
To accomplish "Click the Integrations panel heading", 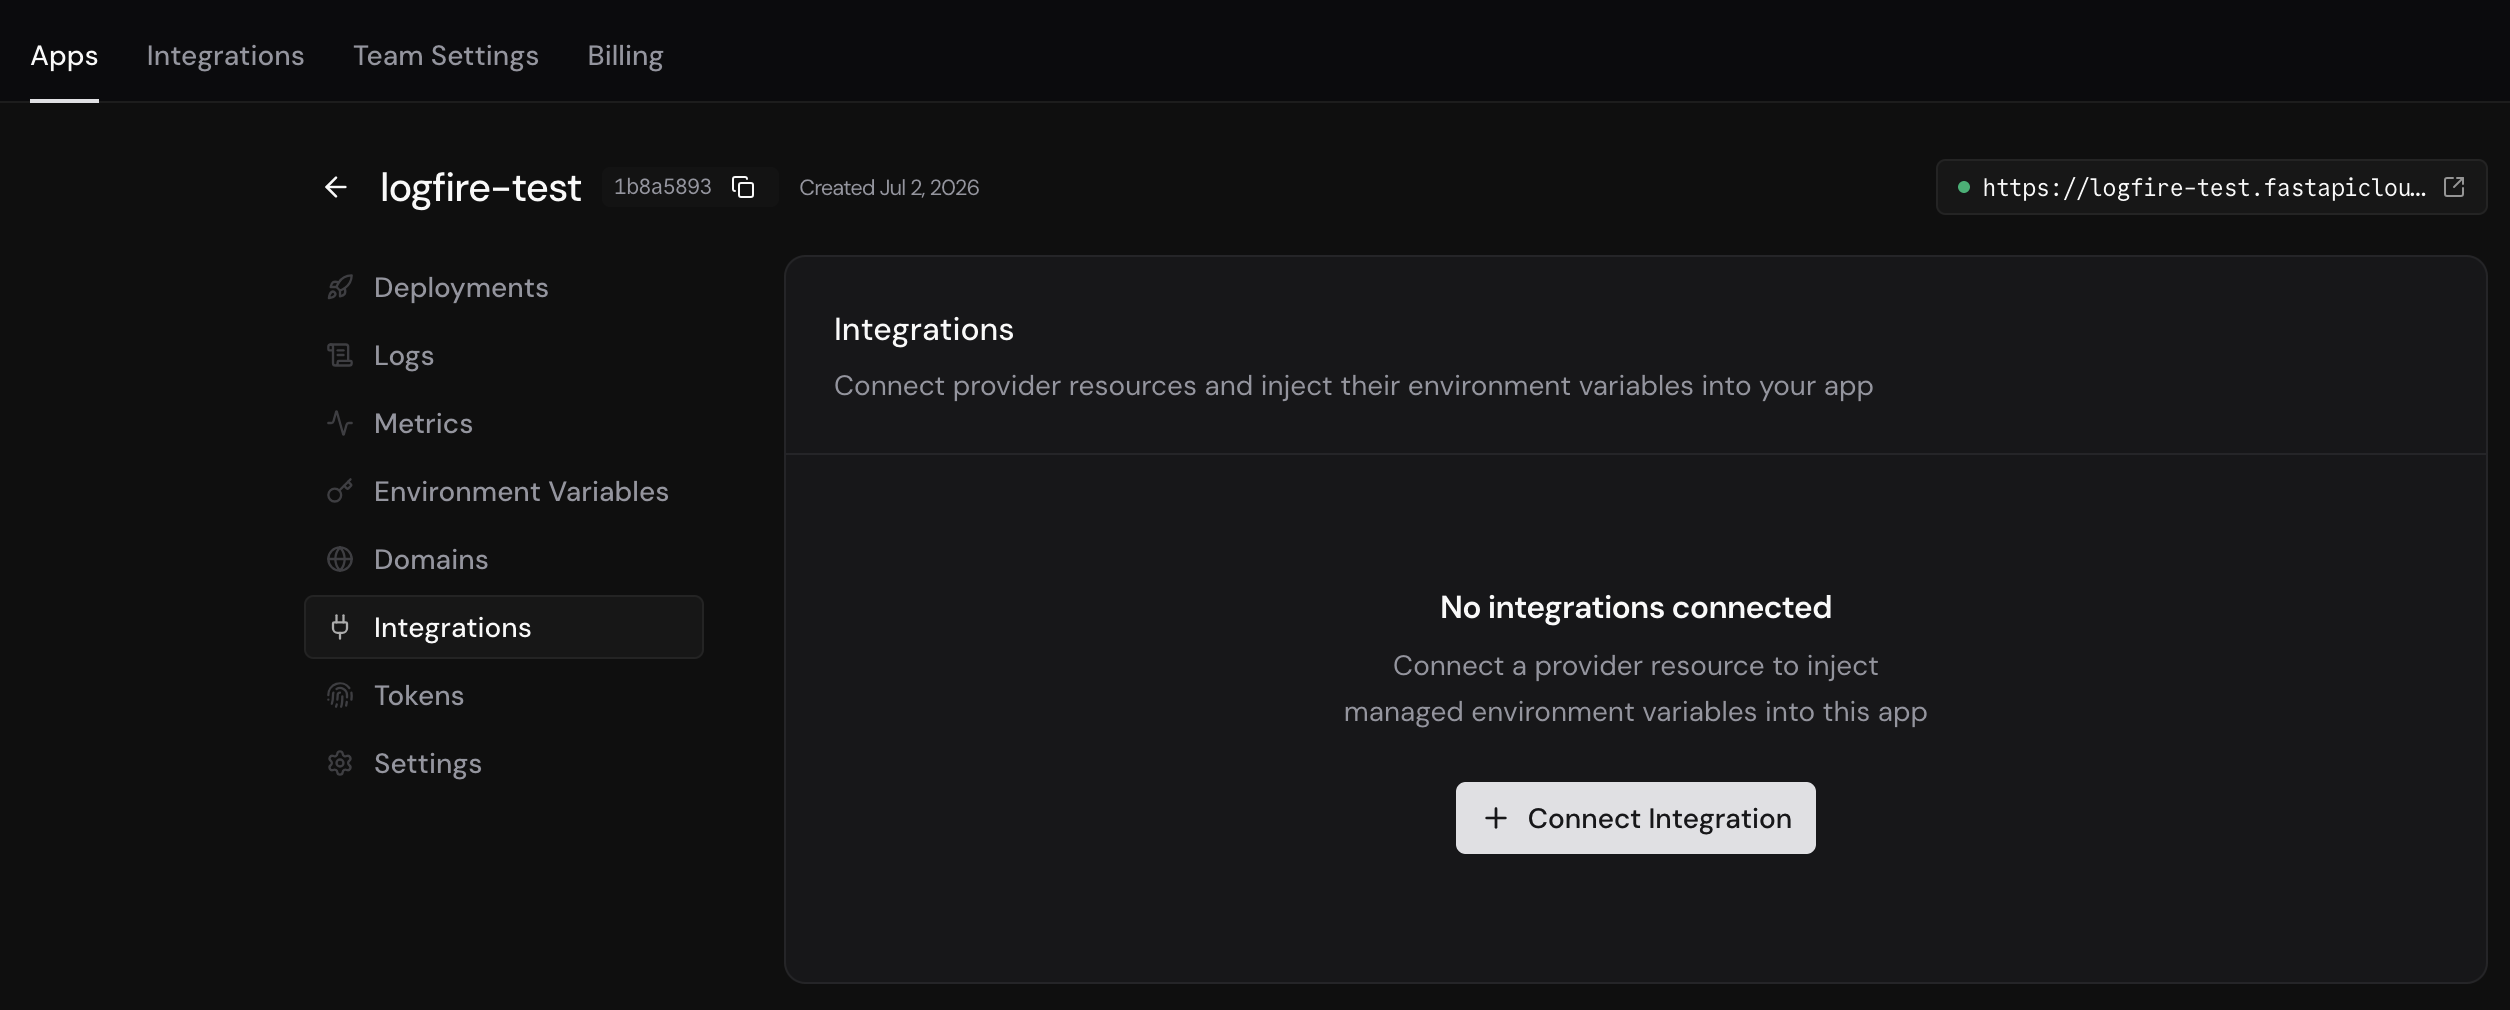I will [923, 330].
